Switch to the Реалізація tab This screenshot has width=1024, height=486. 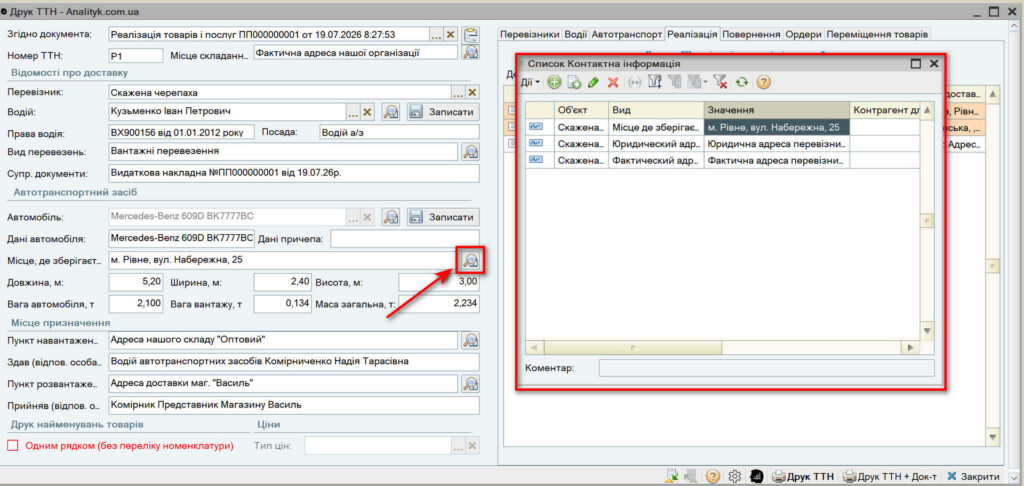[692, 34]
